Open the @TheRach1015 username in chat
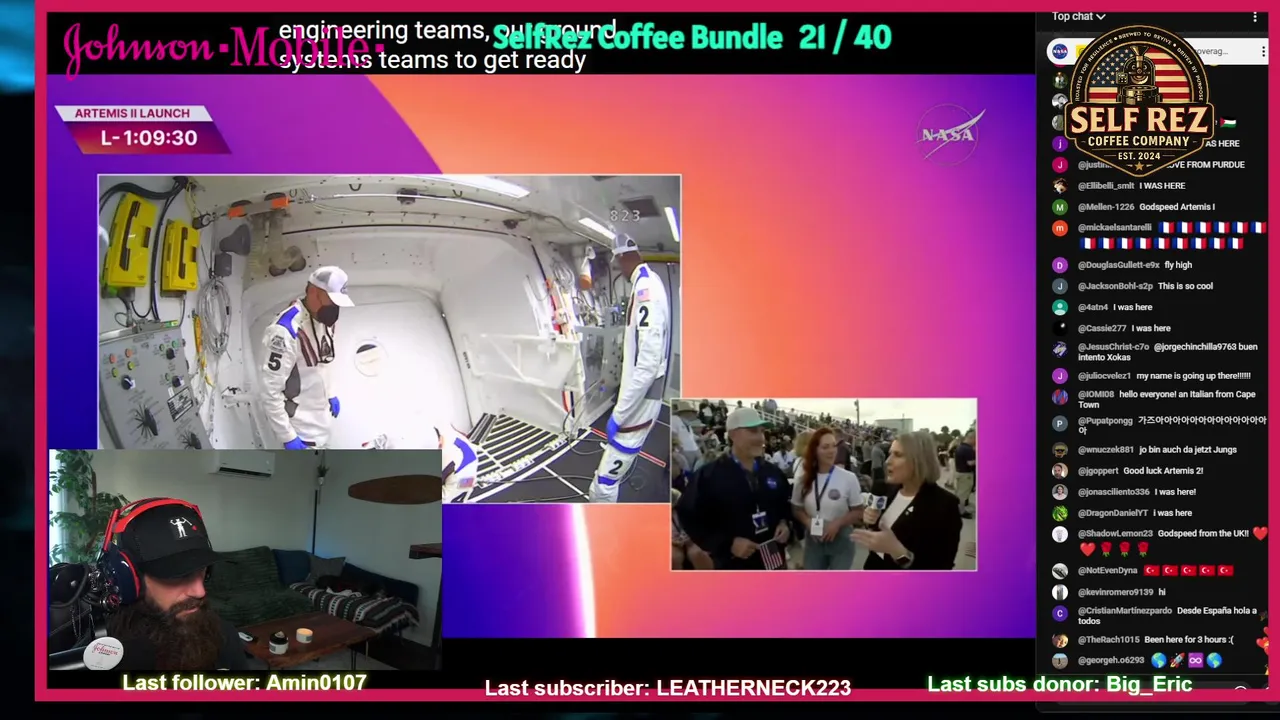 (1109, 640)
